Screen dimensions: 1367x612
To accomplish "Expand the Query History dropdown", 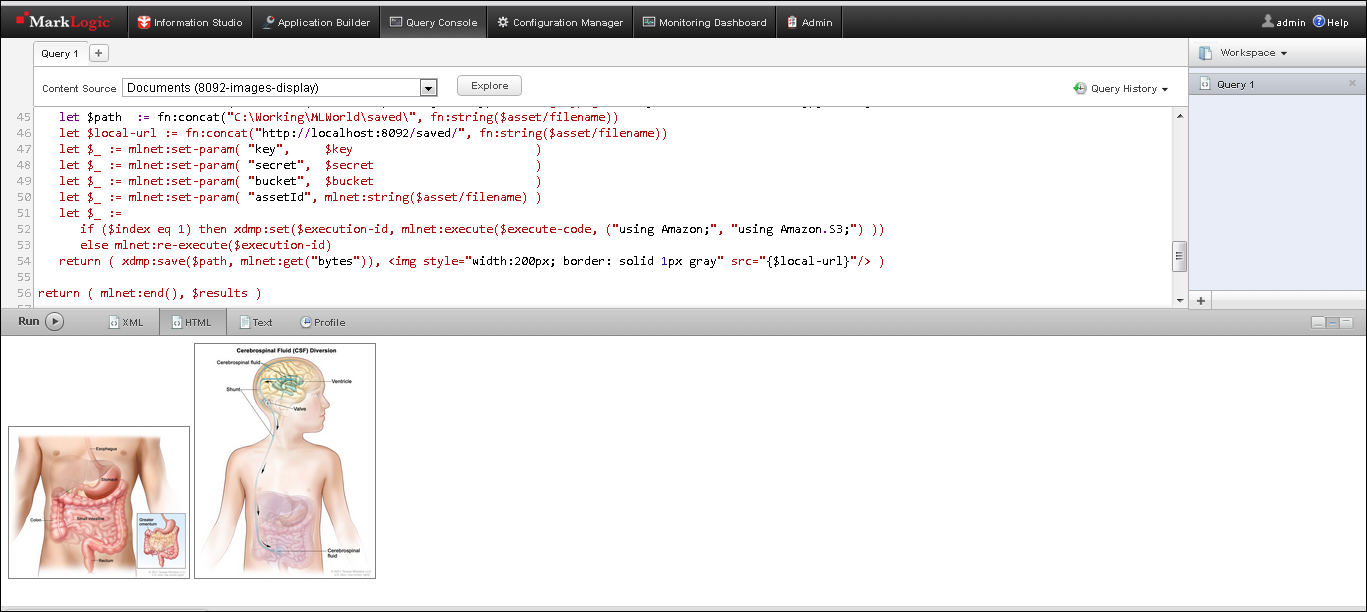I will tap(1120, 88).
